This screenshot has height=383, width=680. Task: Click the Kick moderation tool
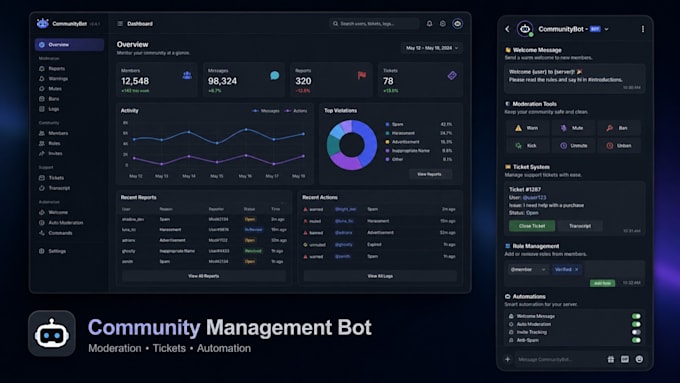click(x=527, y=146)
